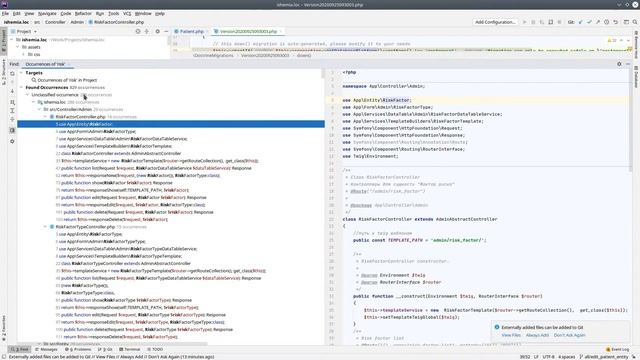Screen dimensions: 640x360
Task: Open the TODO tool window button
Action: 155,349
